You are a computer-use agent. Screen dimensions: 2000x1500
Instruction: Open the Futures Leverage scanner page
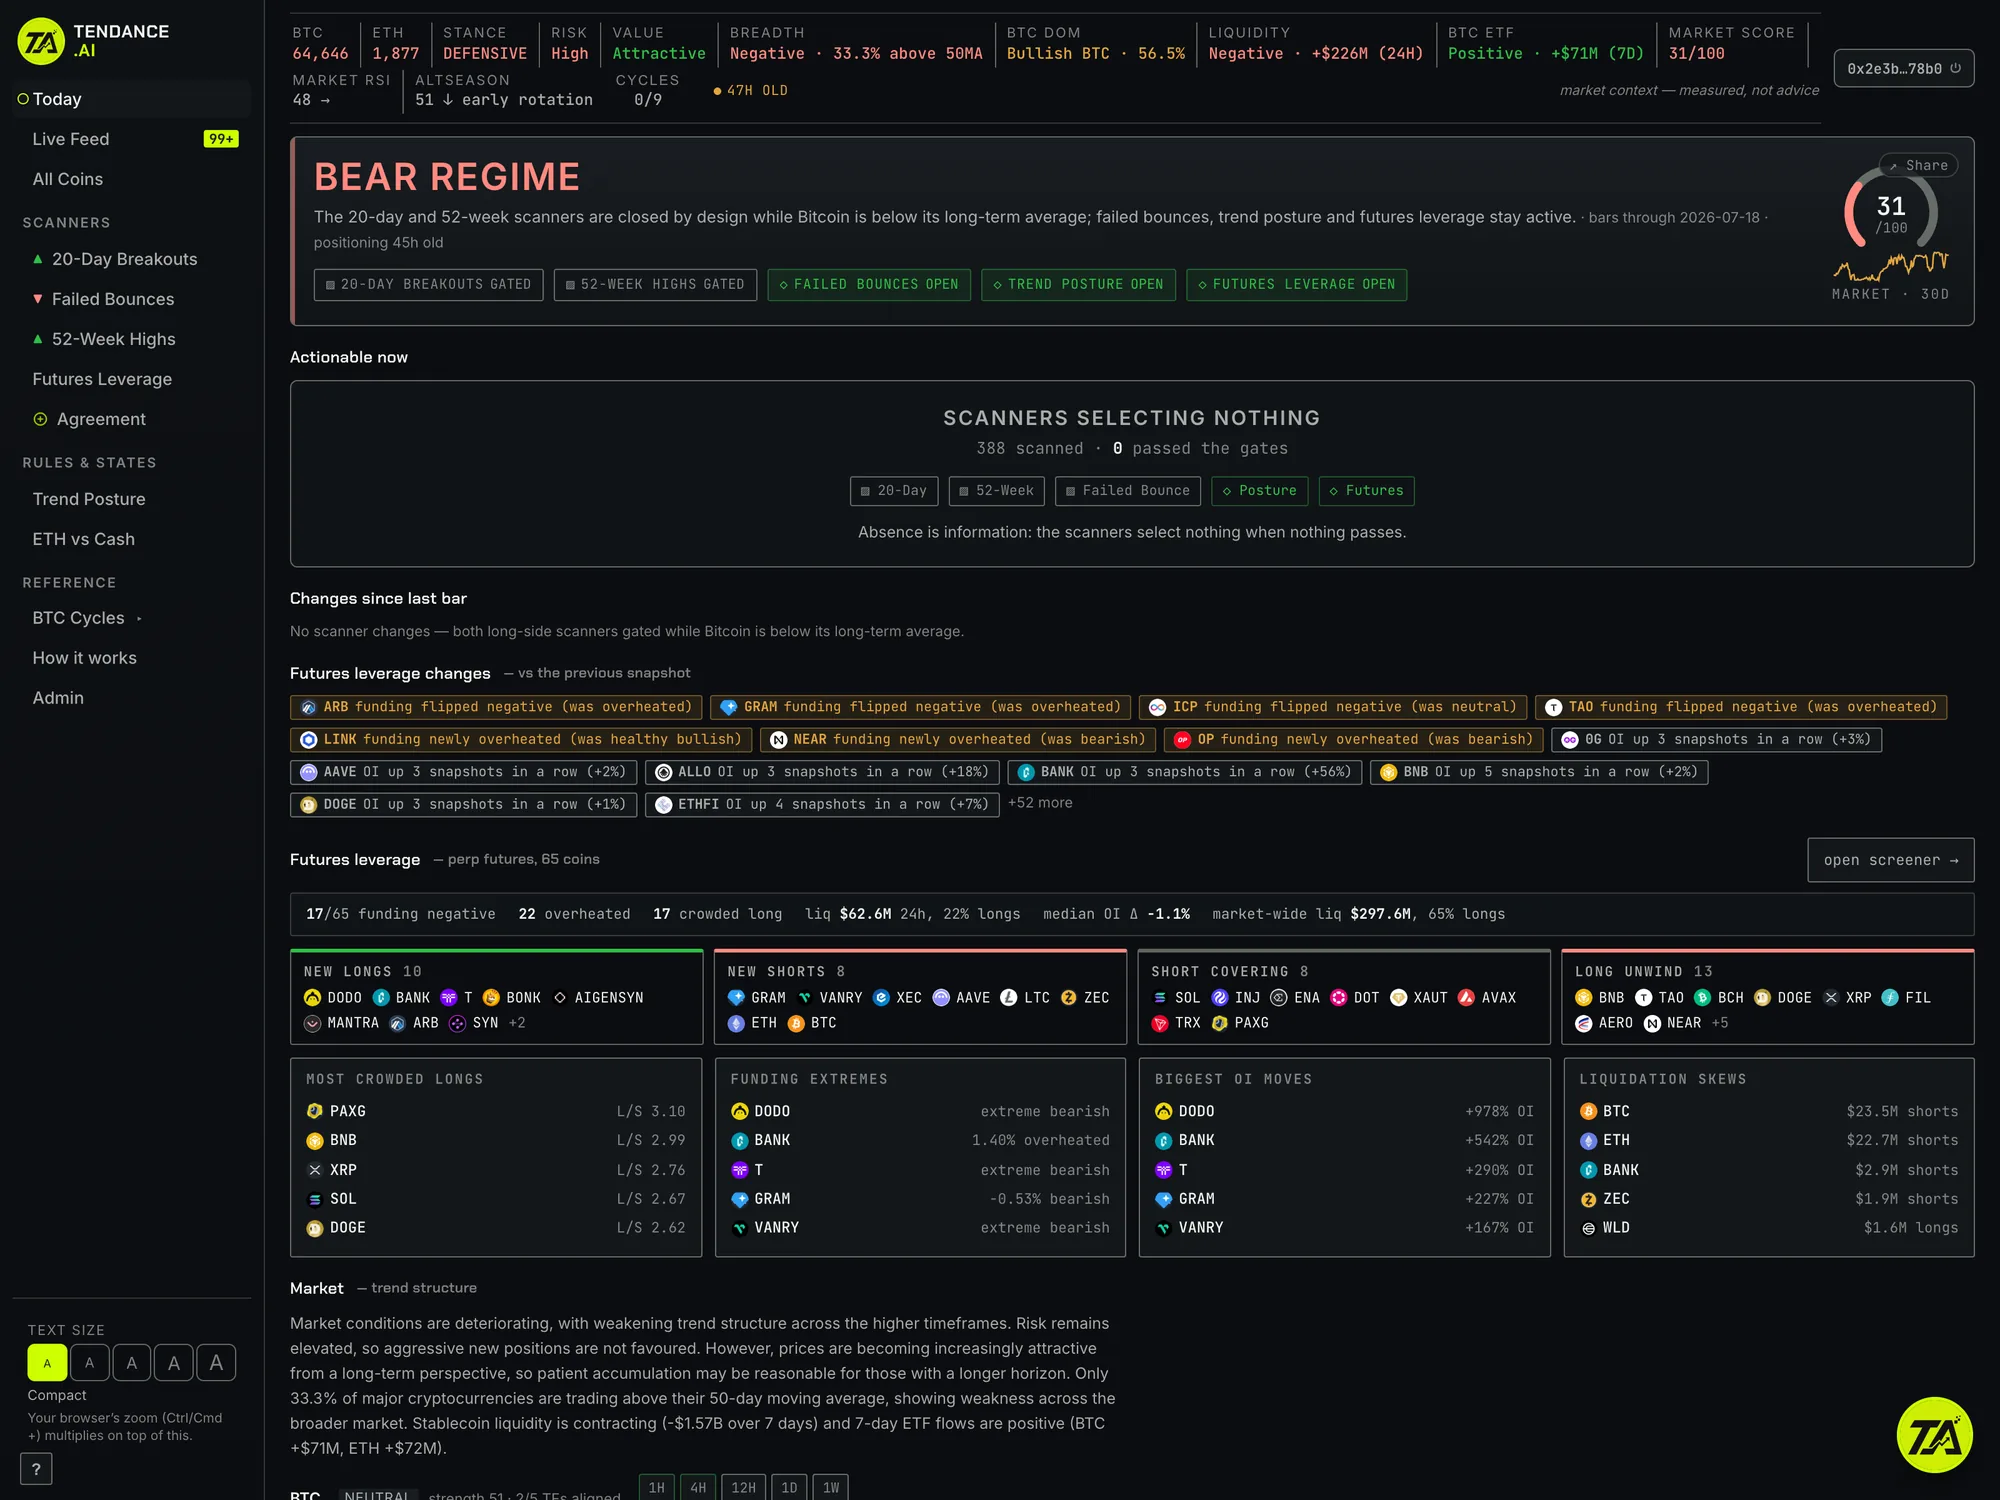[131, 379]
